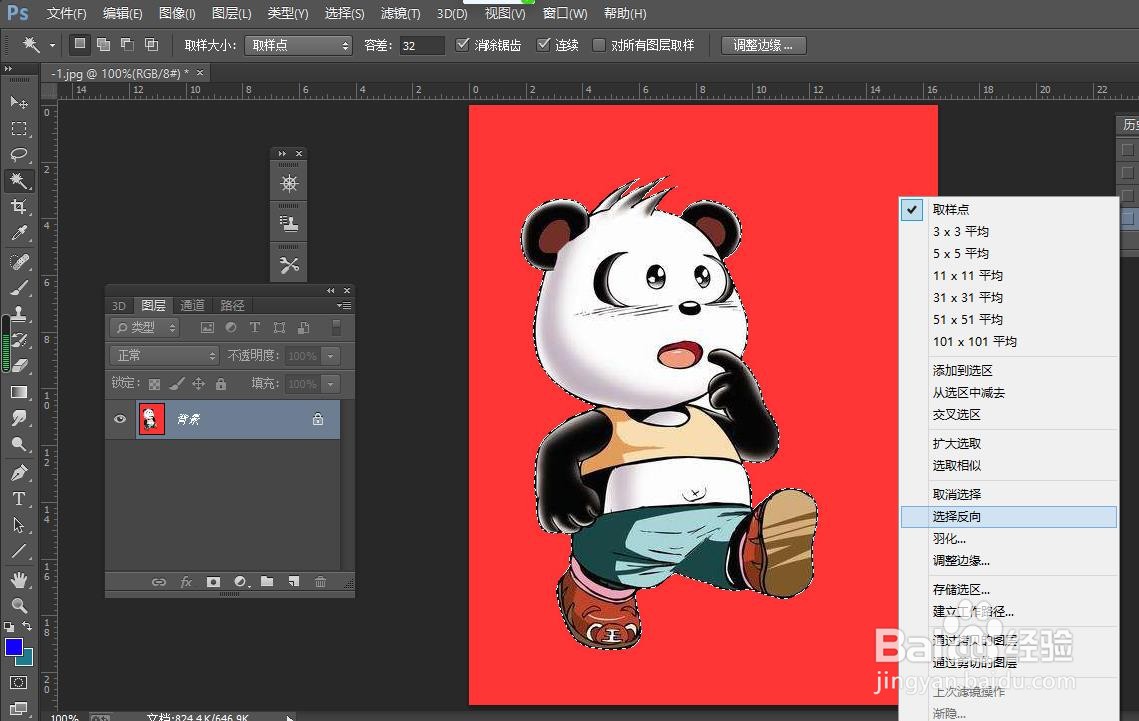Open the 取样大小 dropdown
The width and height of the screenshot is (1139, 721).
click(x=299, y=46)
